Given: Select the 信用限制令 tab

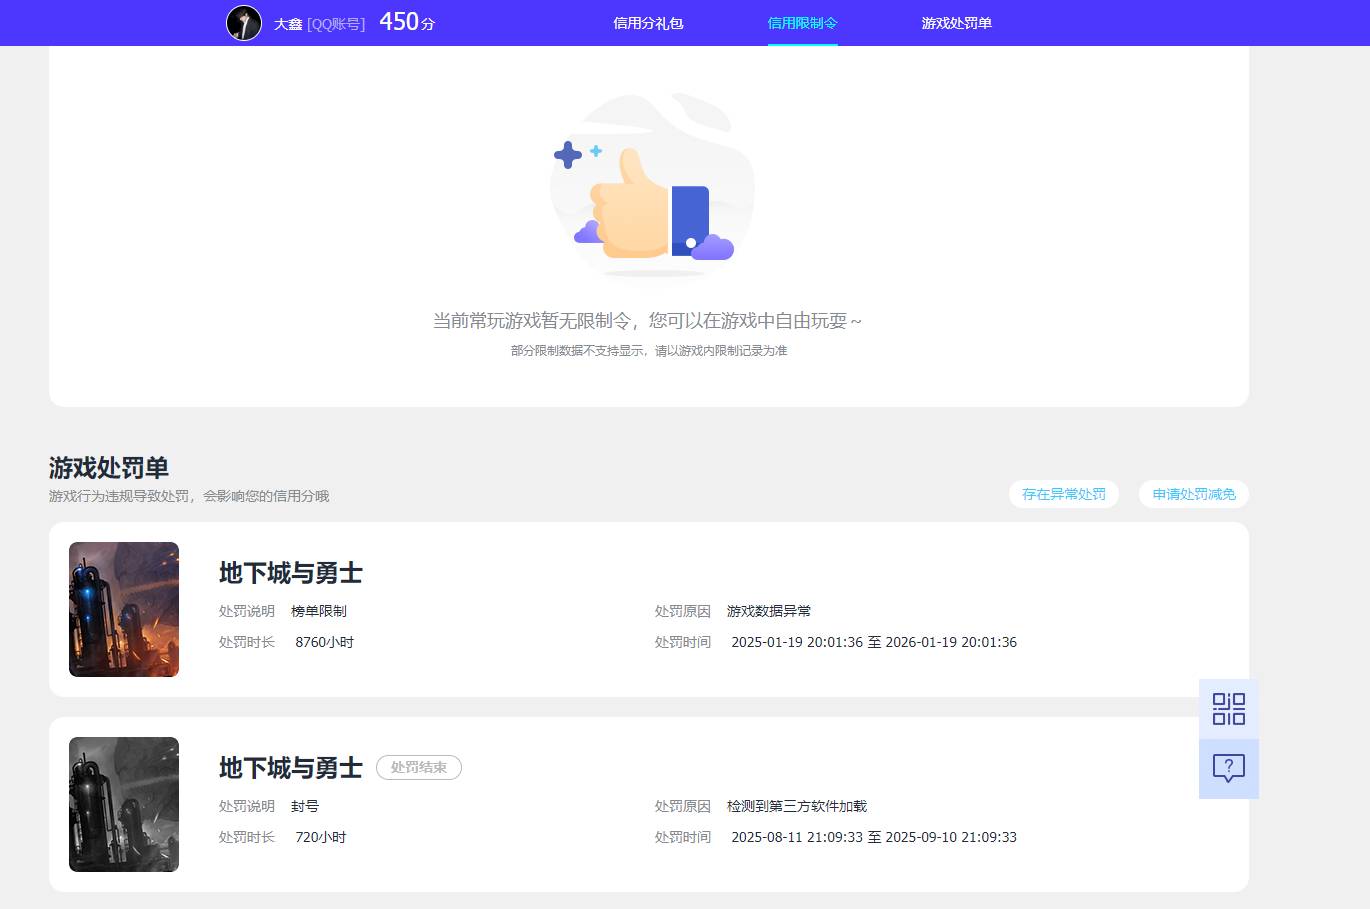Looking at the screenshot, I should pyautogui.click(x=802, y=22).
